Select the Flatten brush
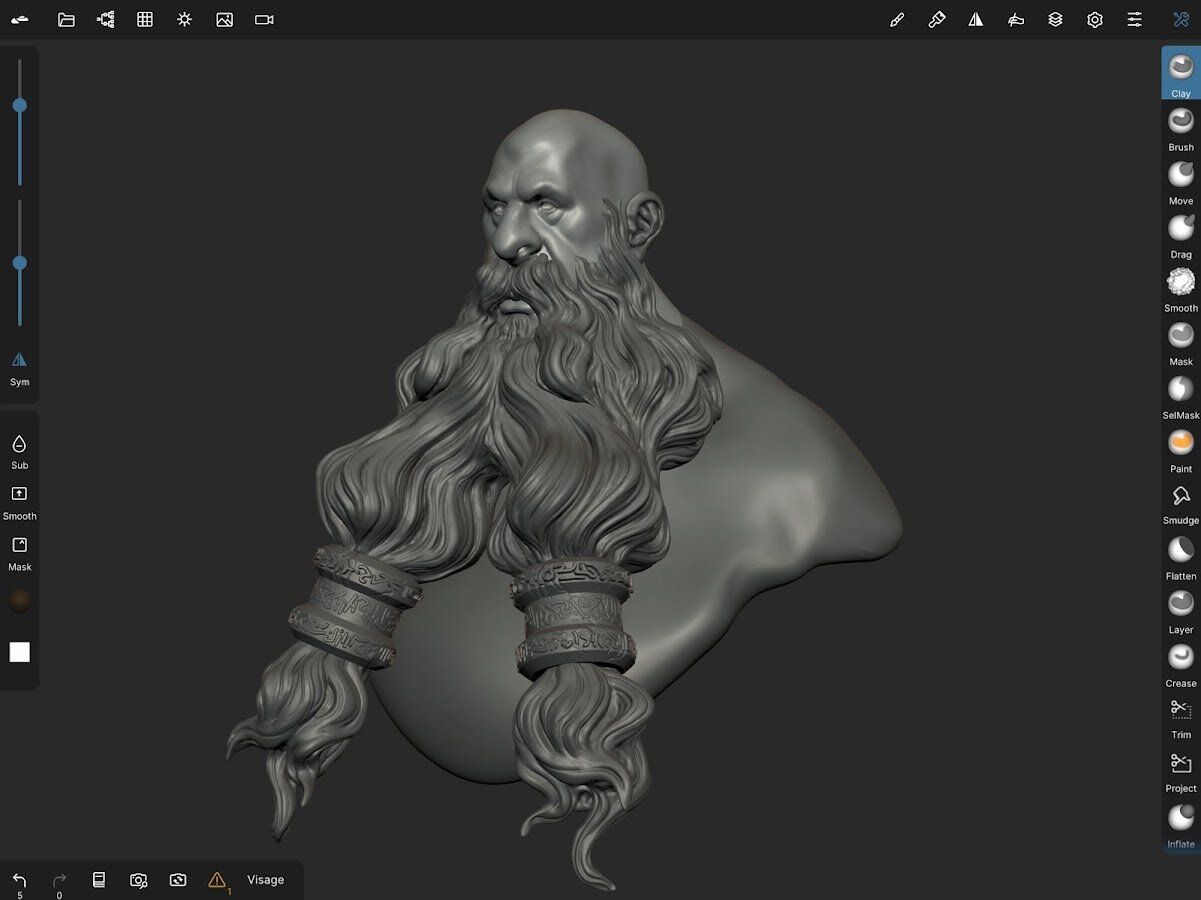The width and height of the screenshot is (1201, 900). pyautogui.click(x=1180, y=554)
